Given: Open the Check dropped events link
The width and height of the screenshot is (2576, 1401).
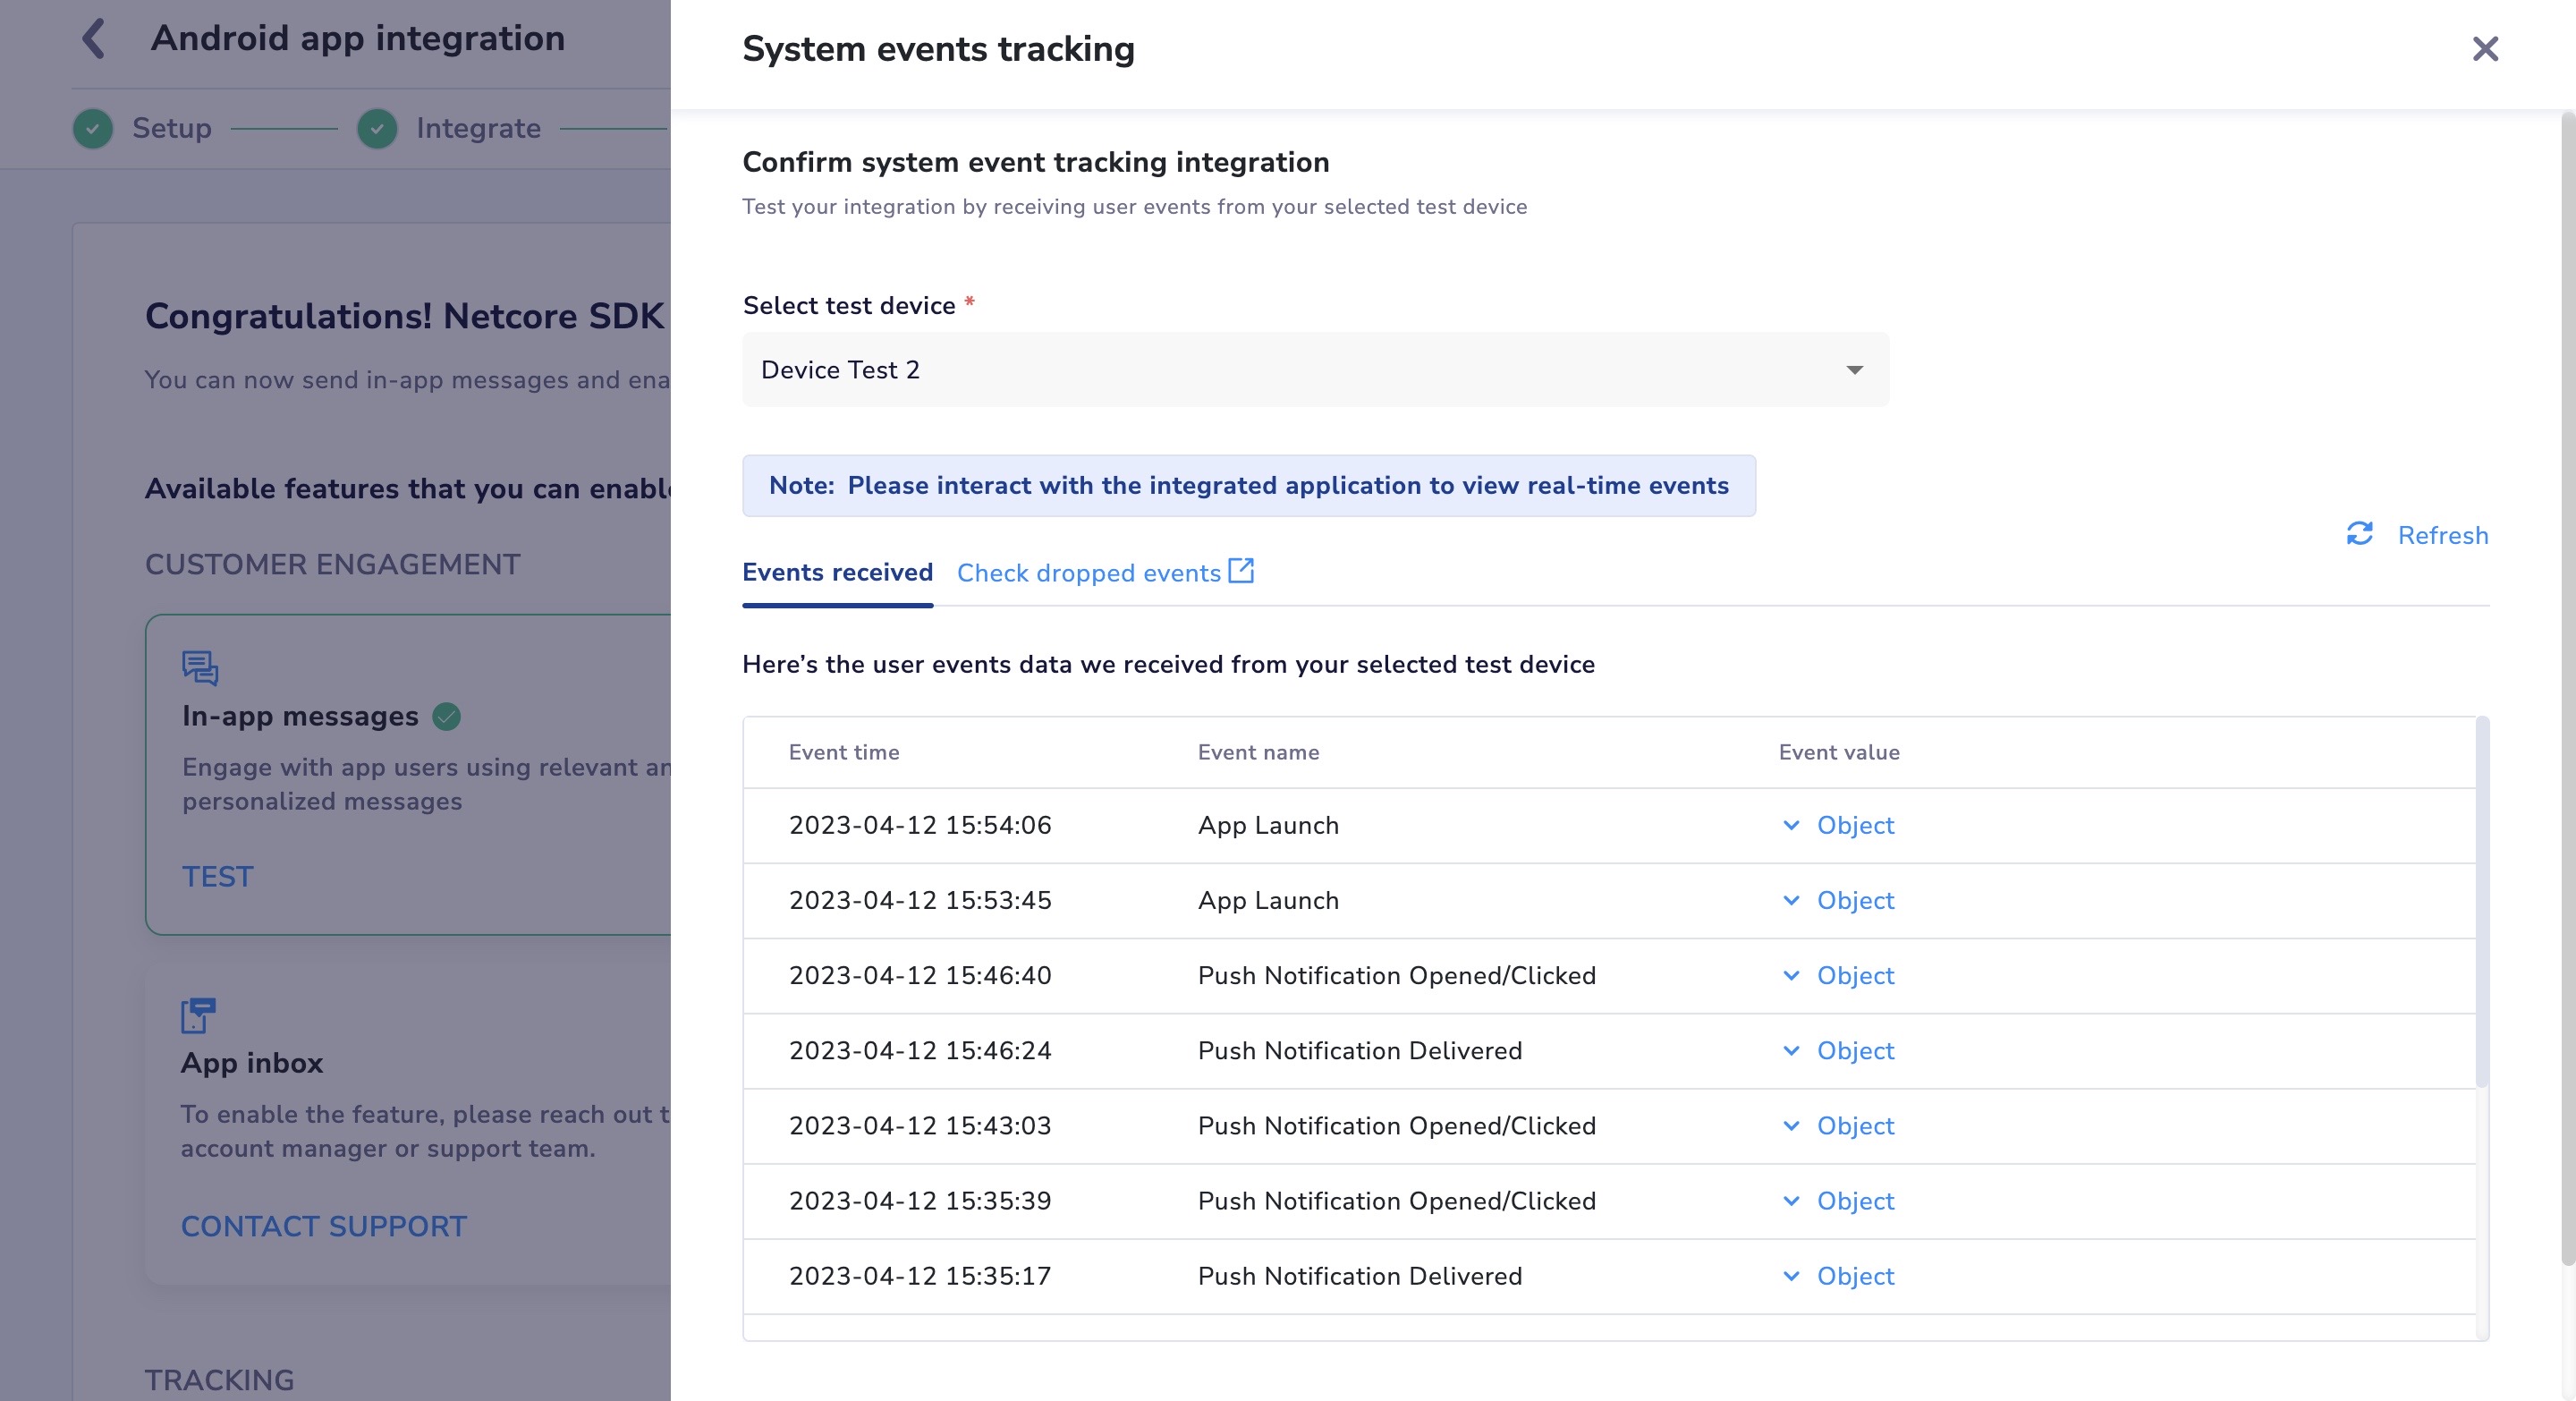Looking at the screenshot, I should click(x=1088, y=573).
